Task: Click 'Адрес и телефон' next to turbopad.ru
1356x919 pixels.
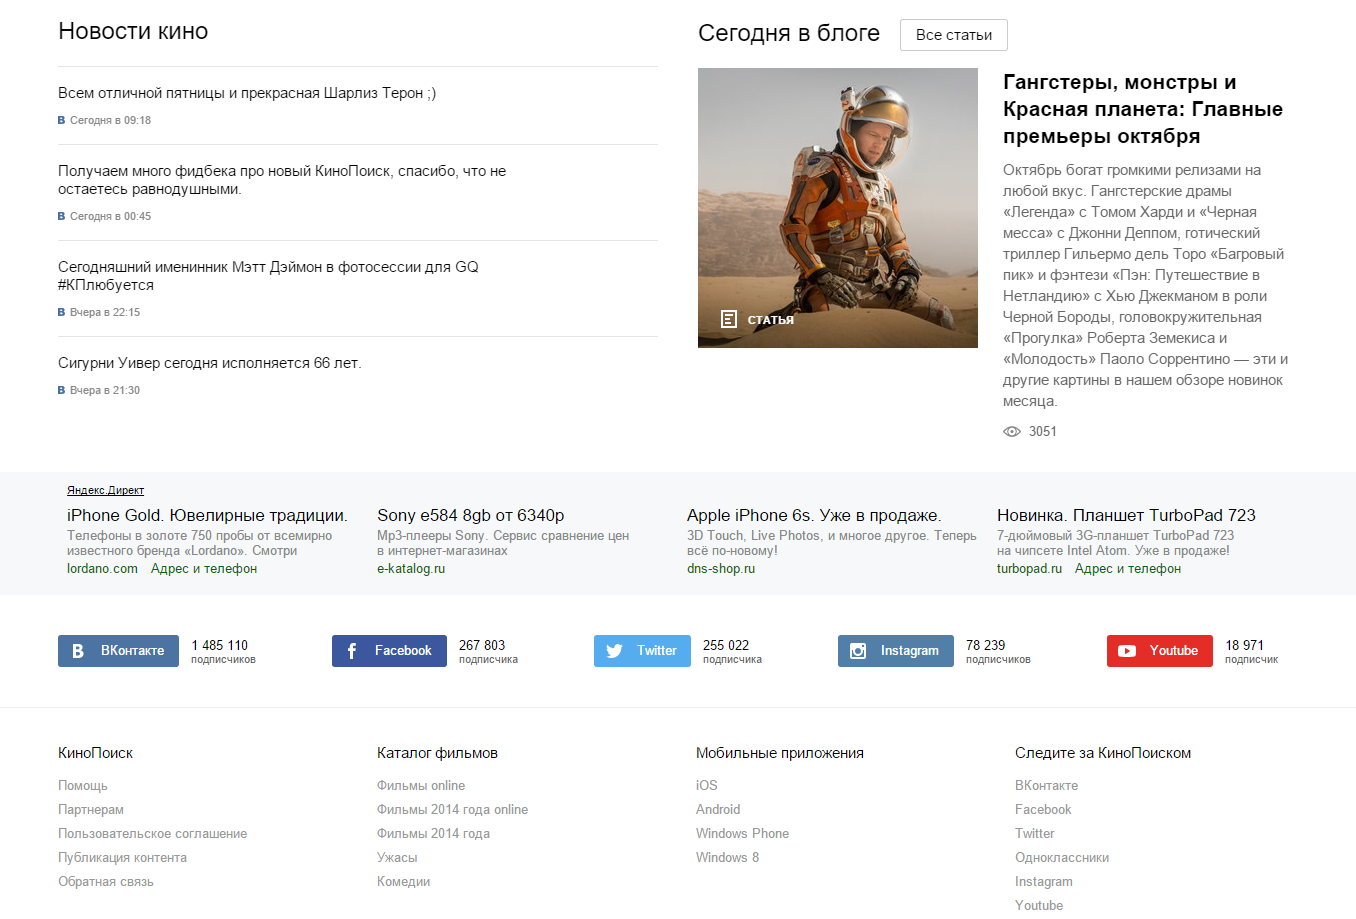Action: click(1128, 569)
